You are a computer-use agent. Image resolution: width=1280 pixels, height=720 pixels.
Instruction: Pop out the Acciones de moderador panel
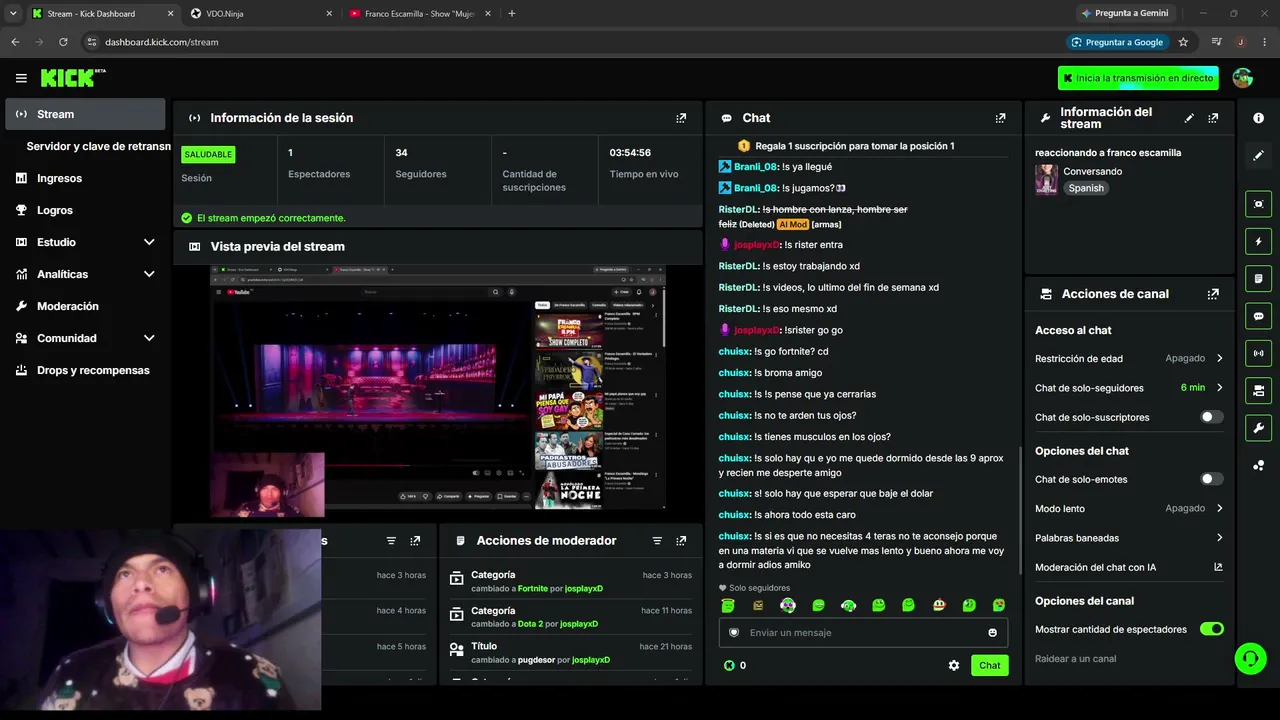click(x=681, y=541)
